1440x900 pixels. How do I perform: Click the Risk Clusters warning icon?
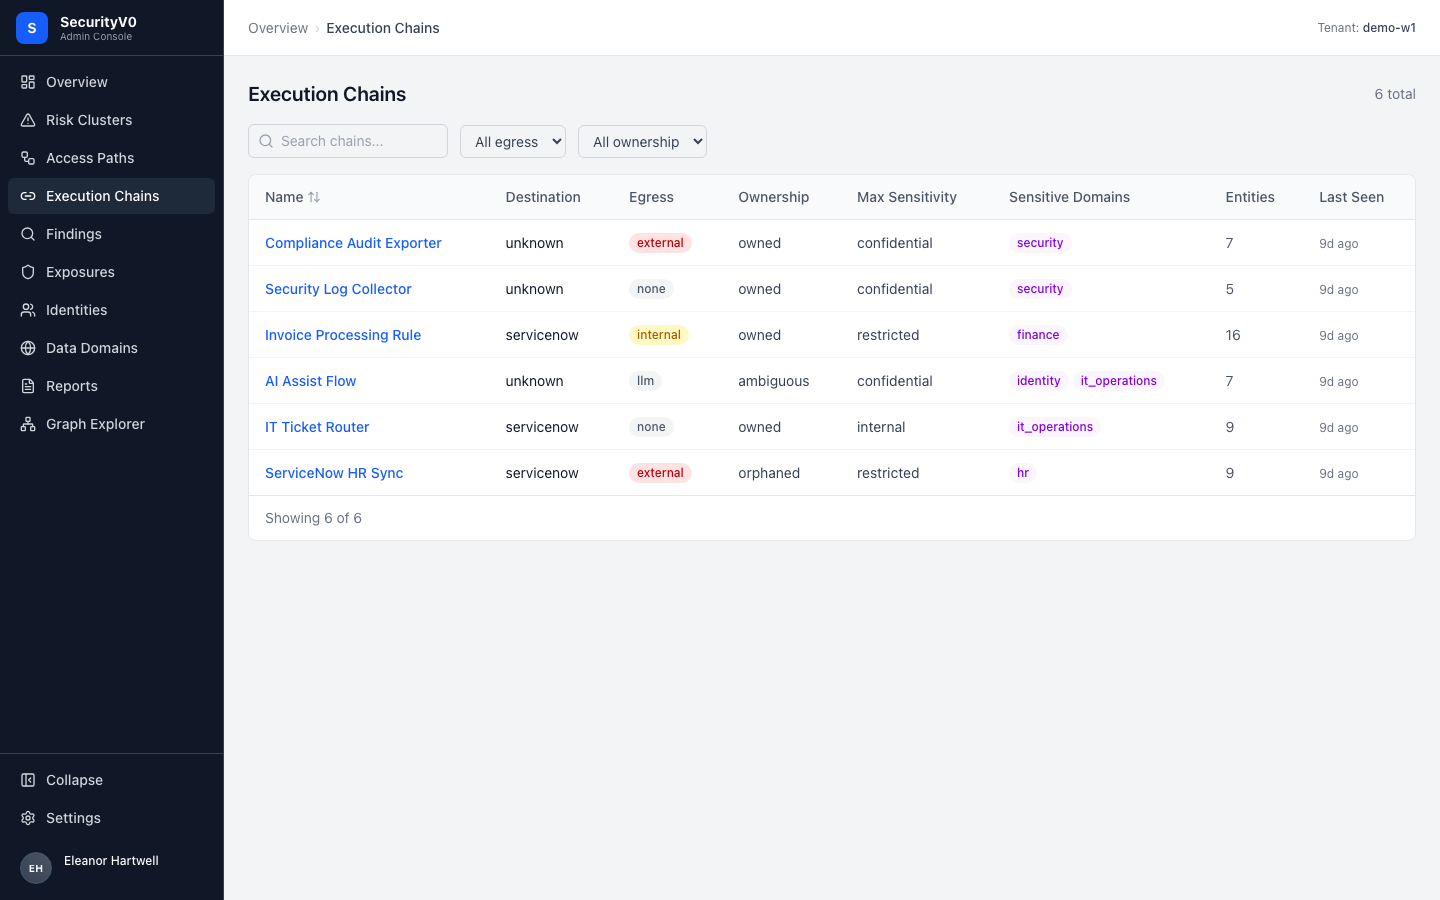coord(28,120)
